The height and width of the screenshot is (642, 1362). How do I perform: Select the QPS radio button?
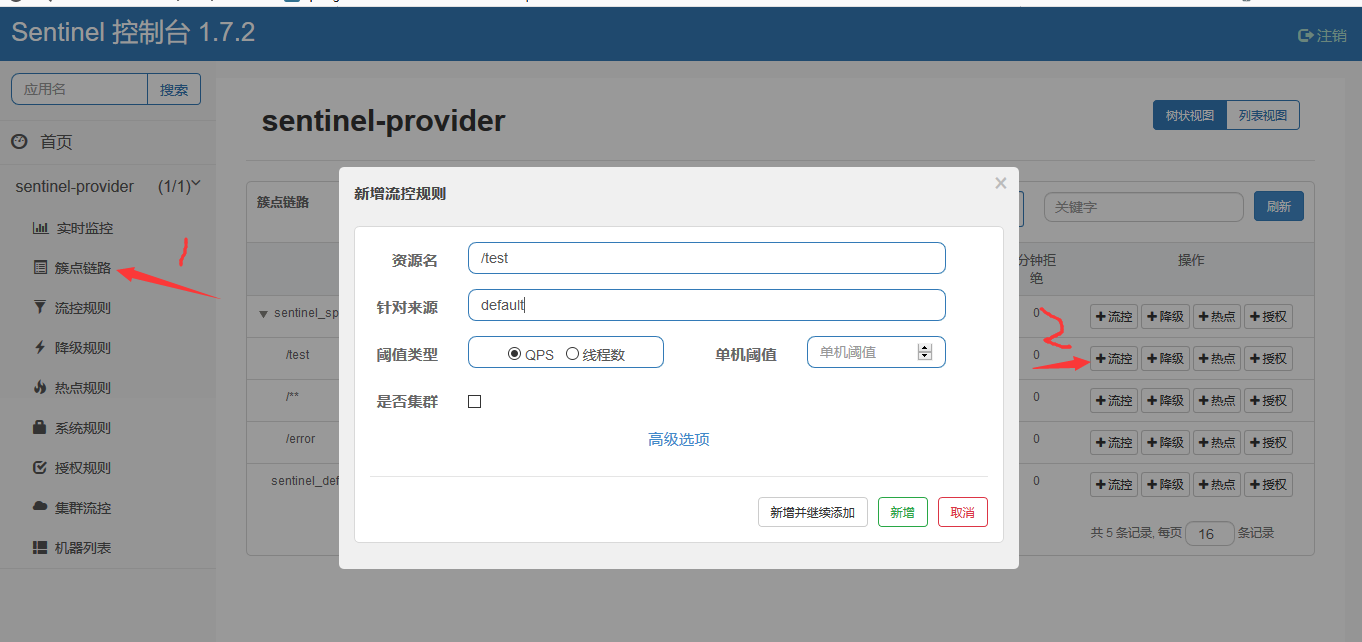click(515, 353)
